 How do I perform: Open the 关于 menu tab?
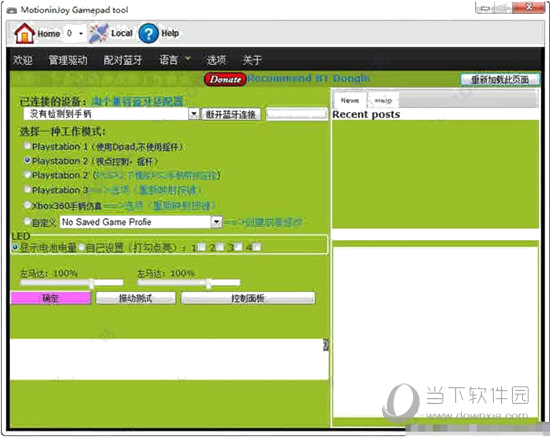click(x=252, y=60)
